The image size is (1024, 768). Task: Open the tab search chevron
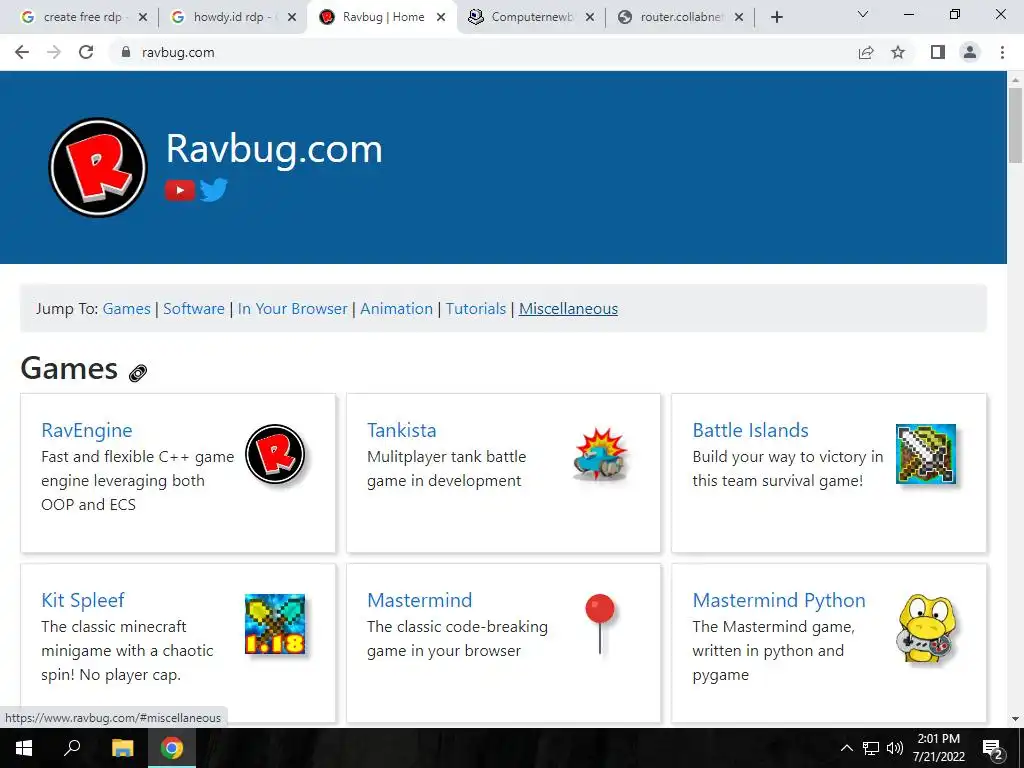coord(863,14)
